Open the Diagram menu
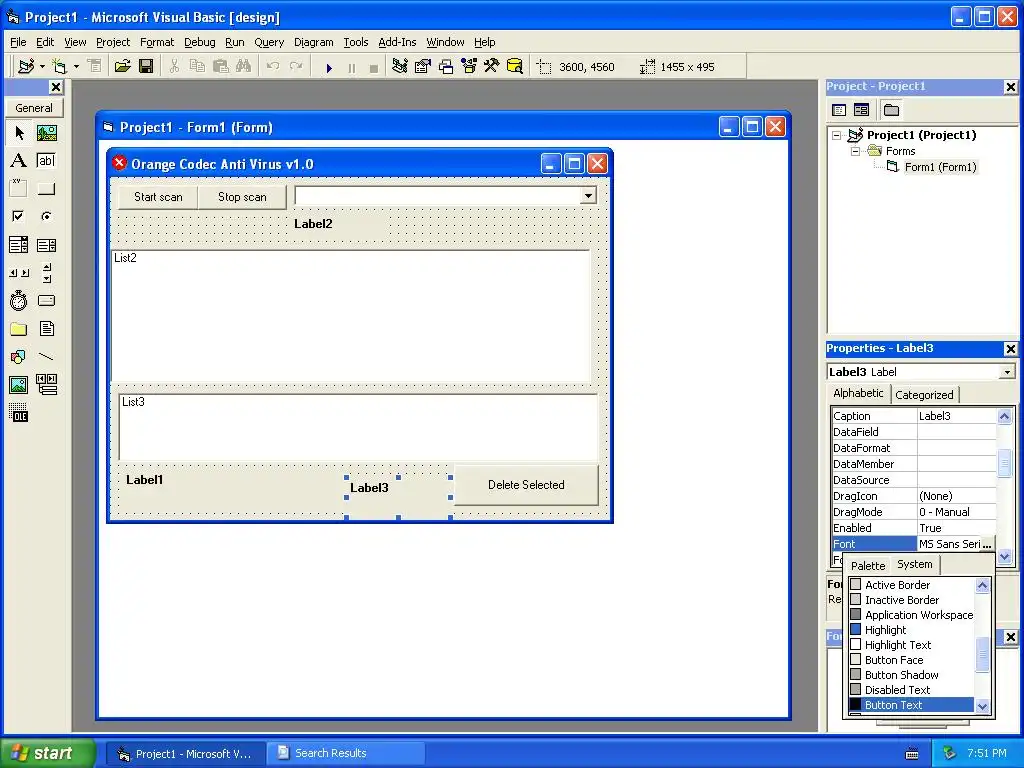 (313, 42)
